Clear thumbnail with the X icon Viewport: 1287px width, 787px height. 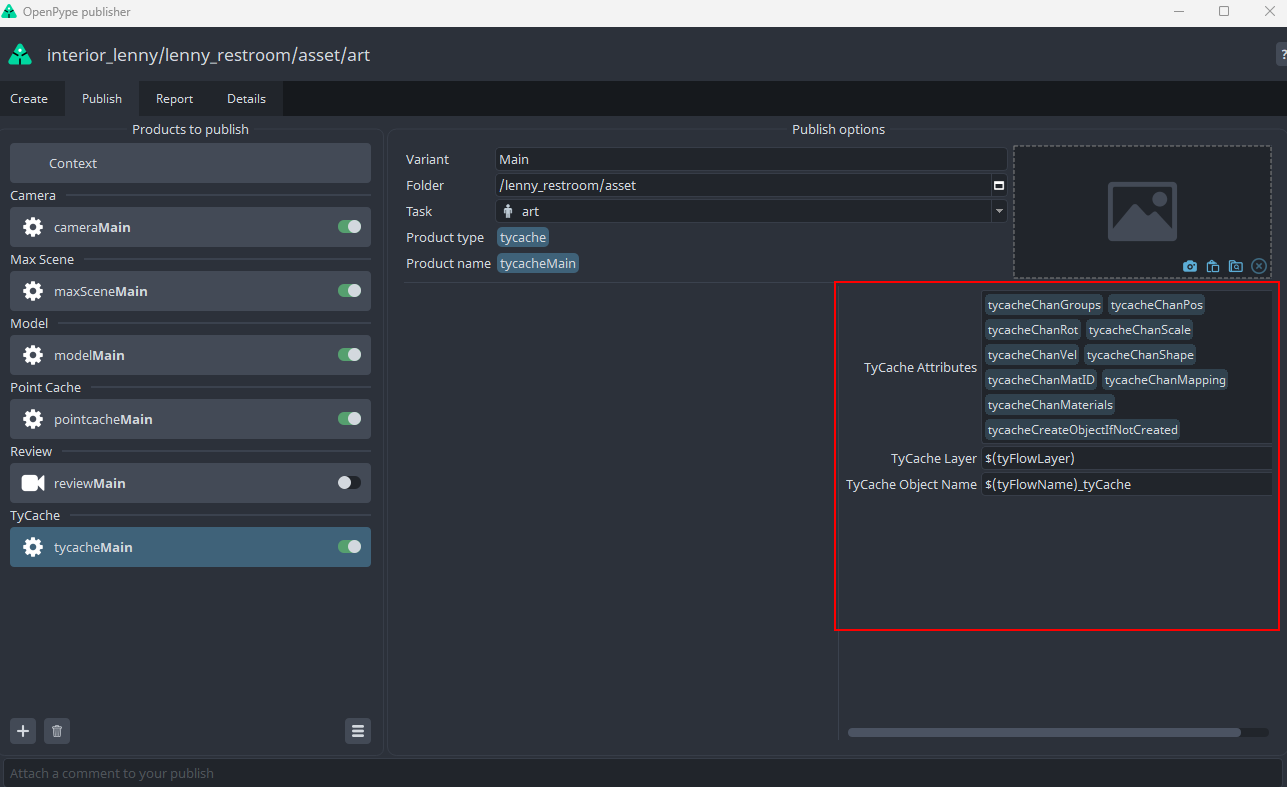coord(1259,266)
